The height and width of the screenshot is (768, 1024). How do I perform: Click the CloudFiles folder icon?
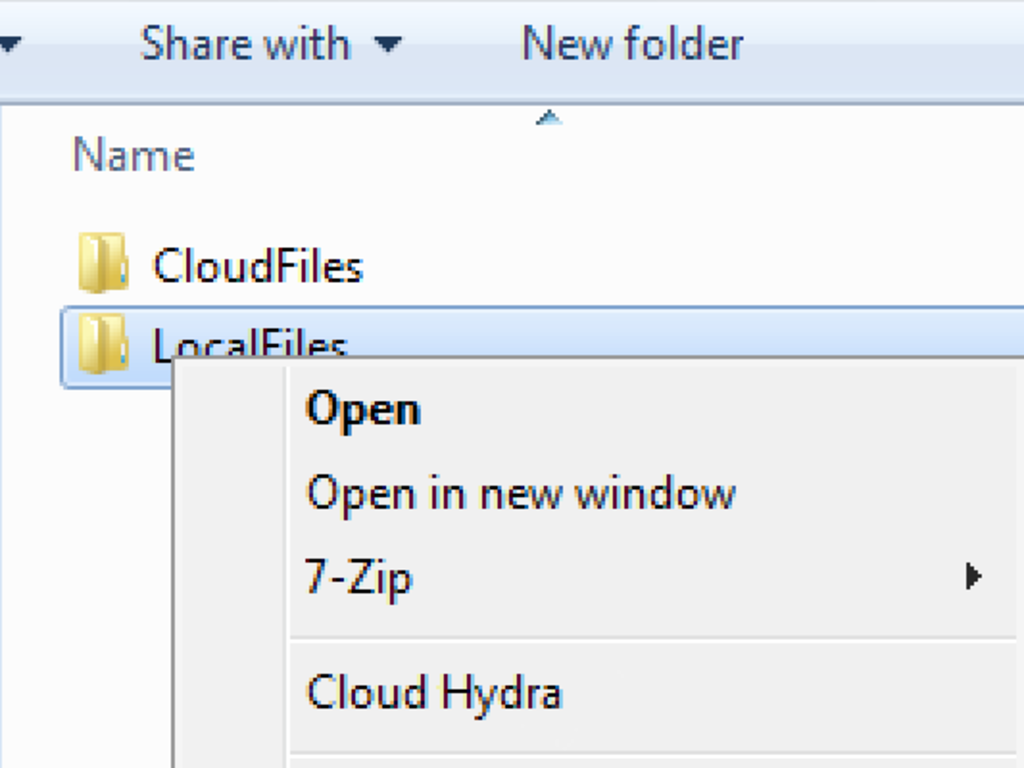(x=103, y=263)
